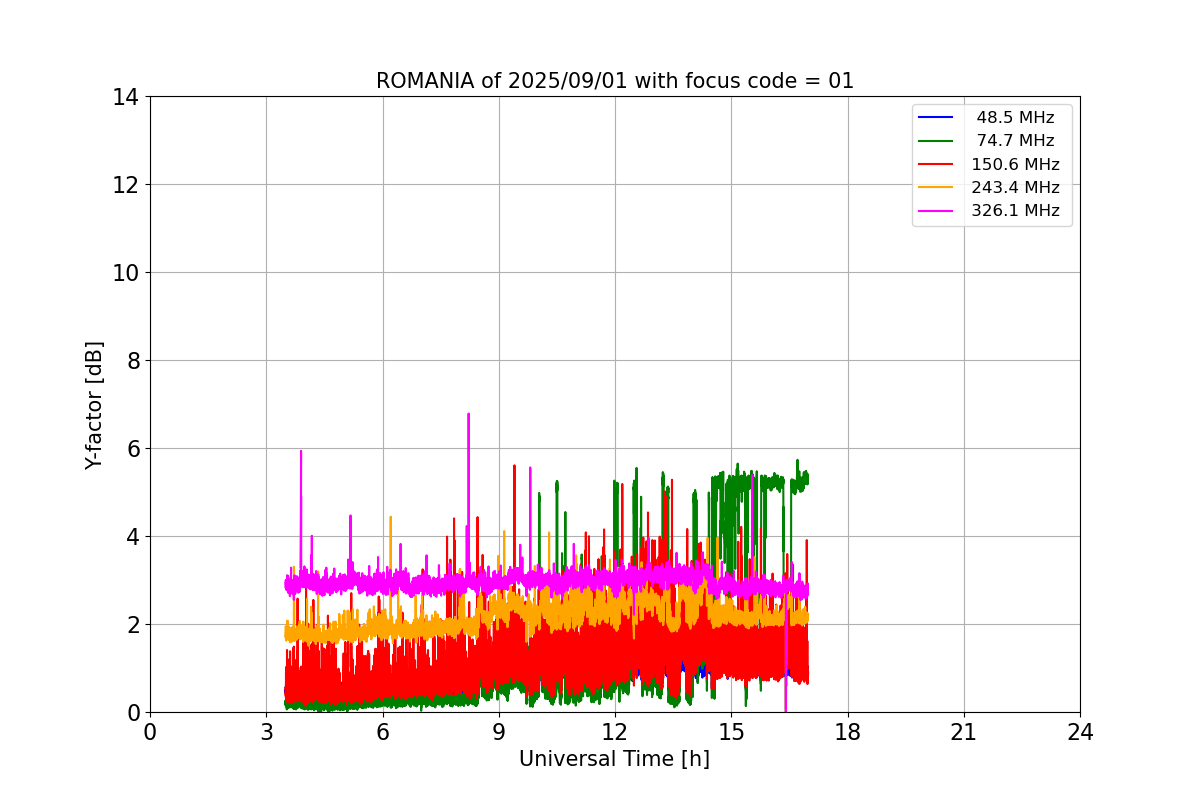The image size is (1200, 800).
Task: Click the 150.6 MHz legend label
Action: point(1015,164)
